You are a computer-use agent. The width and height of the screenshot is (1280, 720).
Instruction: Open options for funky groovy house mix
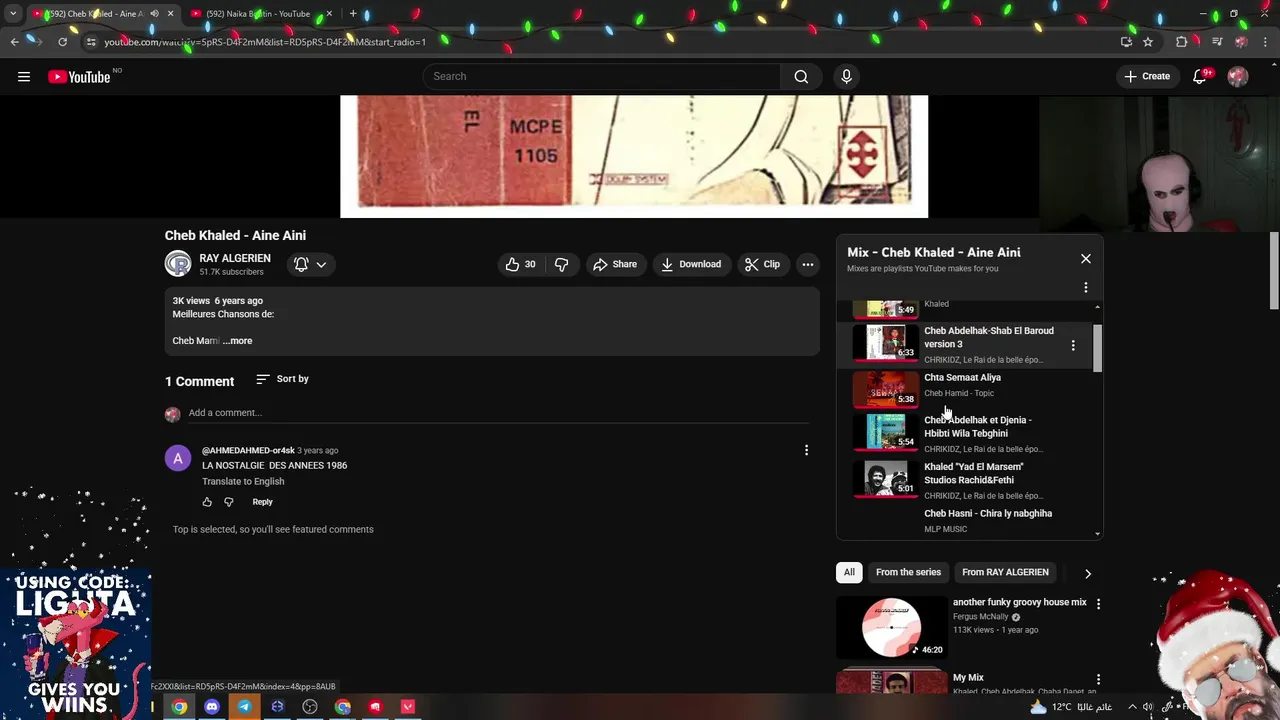tap(1098, 604)
